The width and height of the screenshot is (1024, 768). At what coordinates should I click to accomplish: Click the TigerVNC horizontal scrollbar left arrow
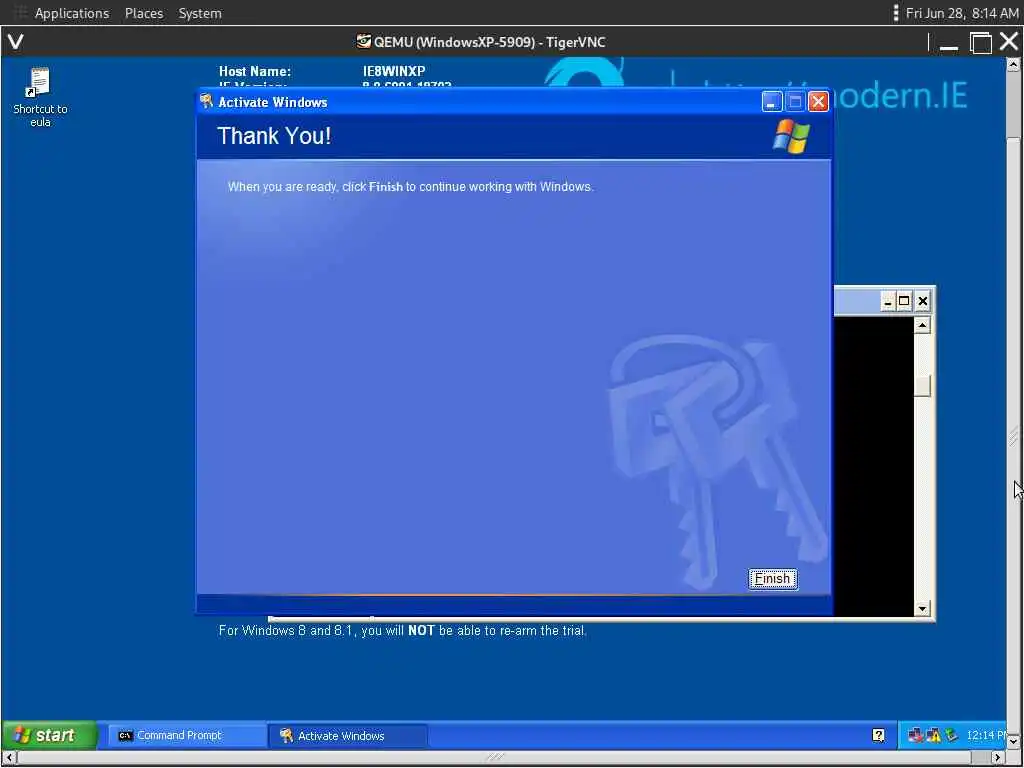(x=9, y=758)
